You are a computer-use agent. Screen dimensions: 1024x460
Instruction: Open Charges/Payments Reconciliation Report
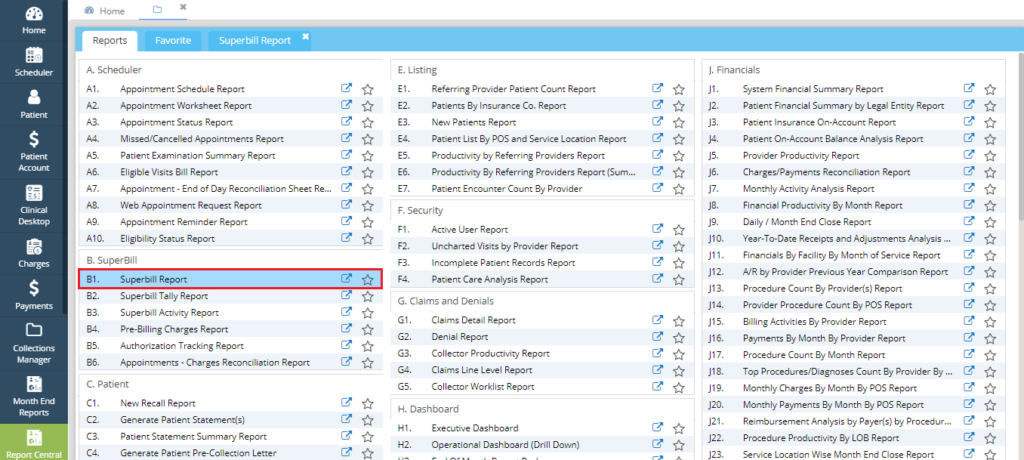pyautogui.click(x=826, y=172)
